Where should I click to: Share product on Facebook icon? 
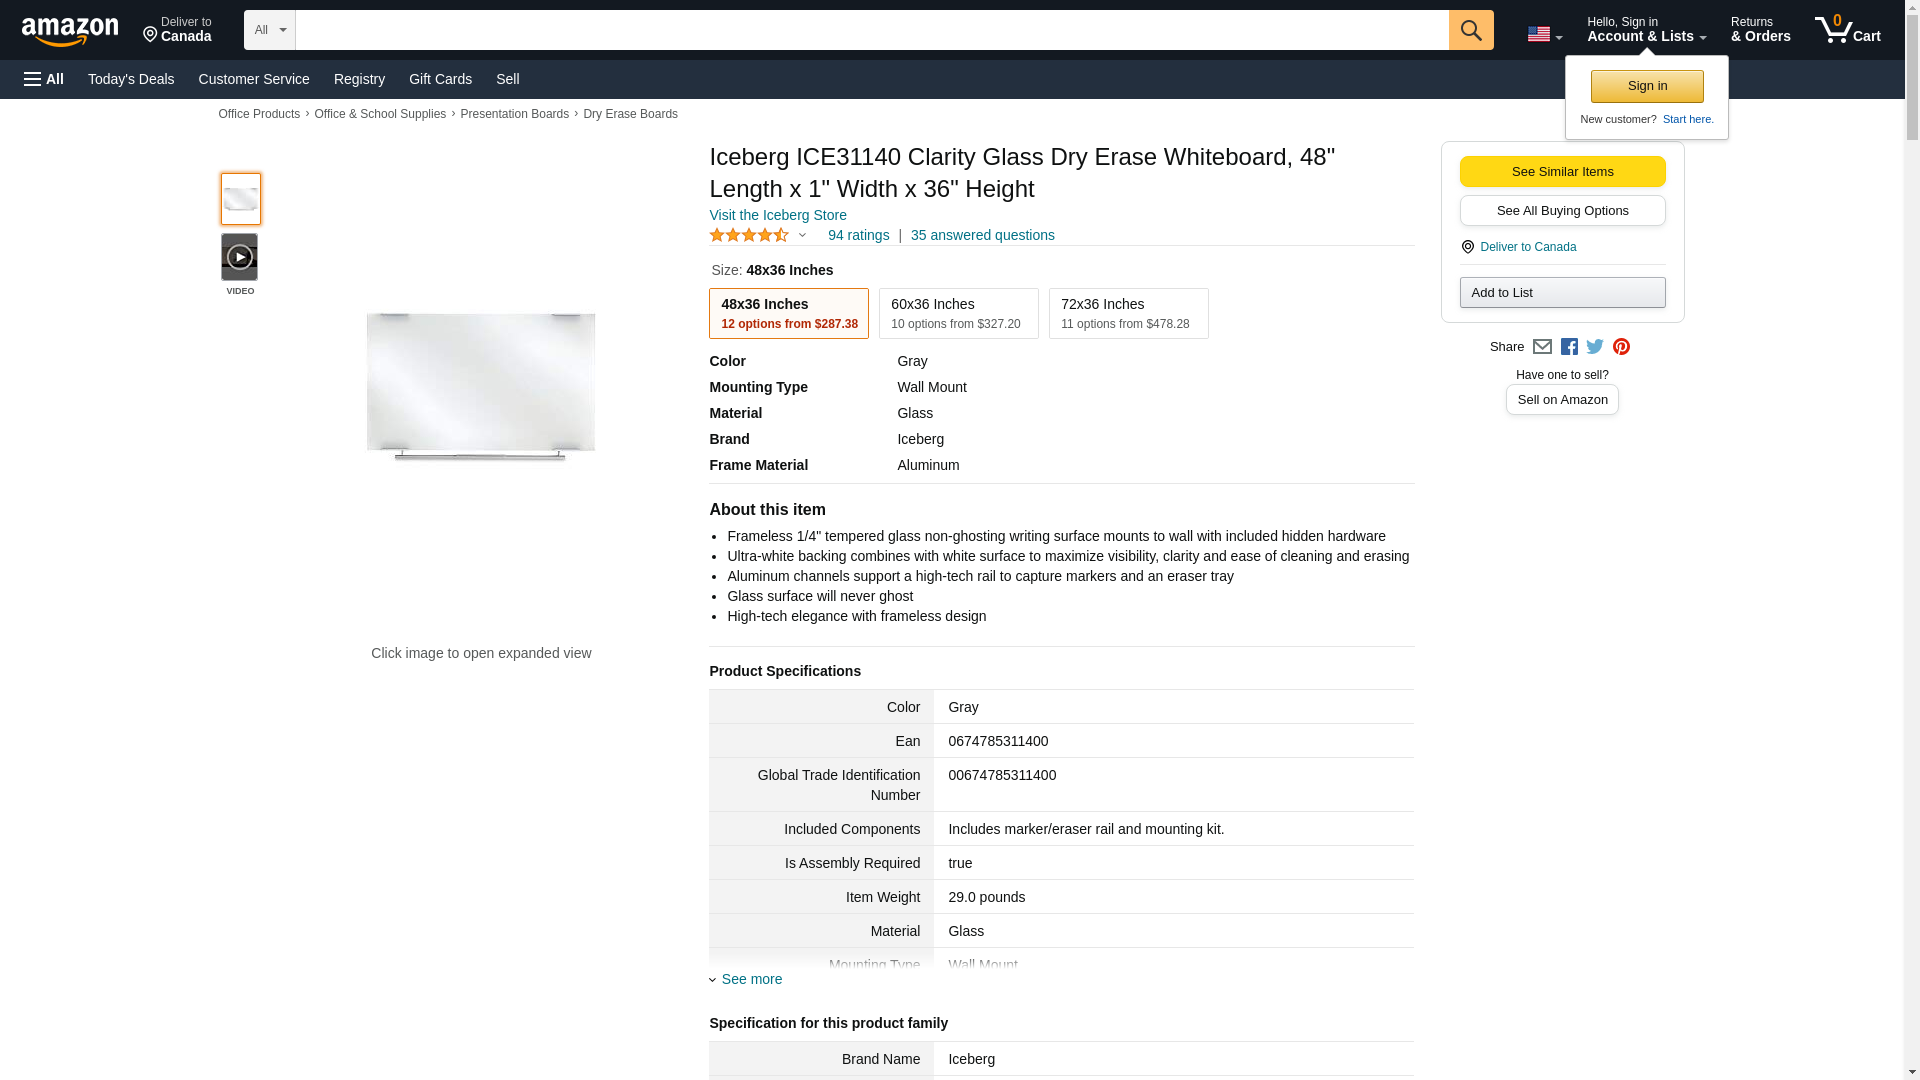click(1569, 347)
